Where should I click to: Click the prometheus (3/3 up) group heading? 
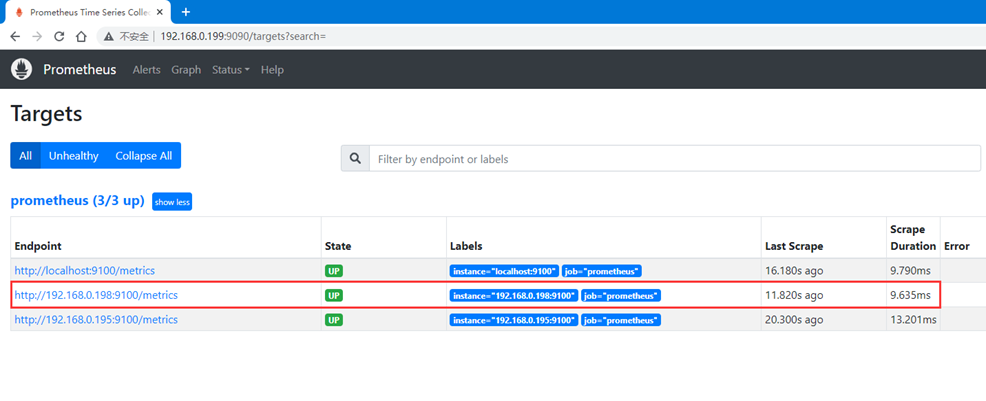click(78, 202)
